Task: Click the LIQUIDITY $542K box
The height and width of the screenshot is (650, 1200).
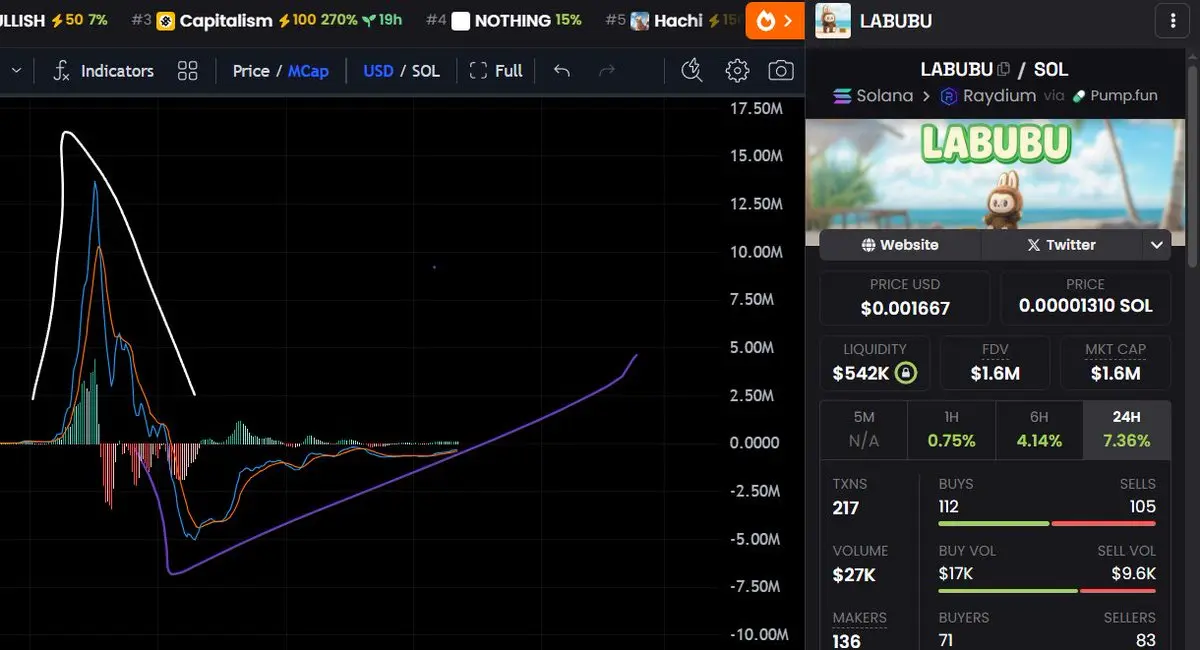Action: click(875, 362)
